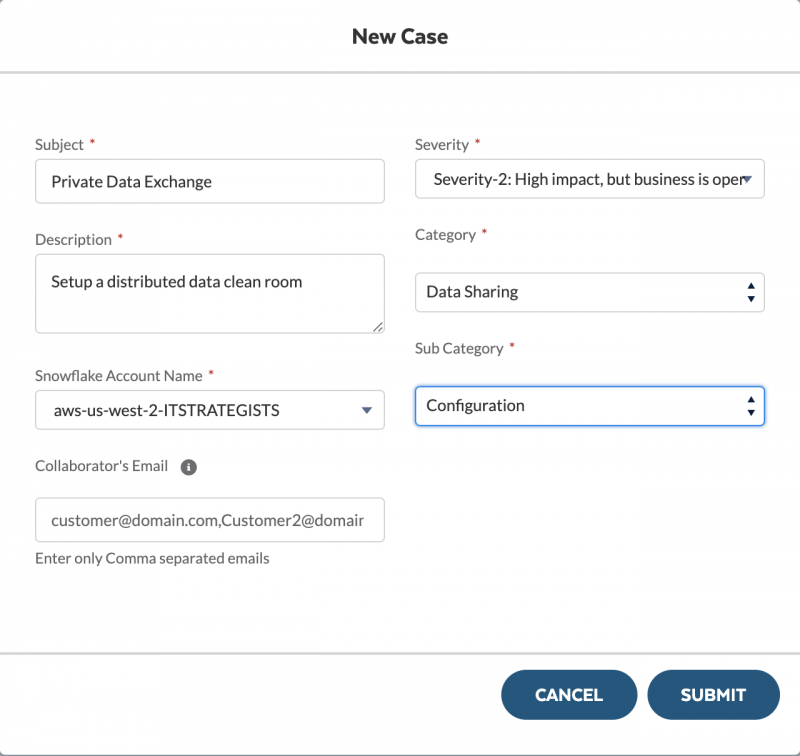Click the Snowflake Account Name dropdown arrow
Image resolution: width=800 pixels, height=756 pixels.
point(365,410)
